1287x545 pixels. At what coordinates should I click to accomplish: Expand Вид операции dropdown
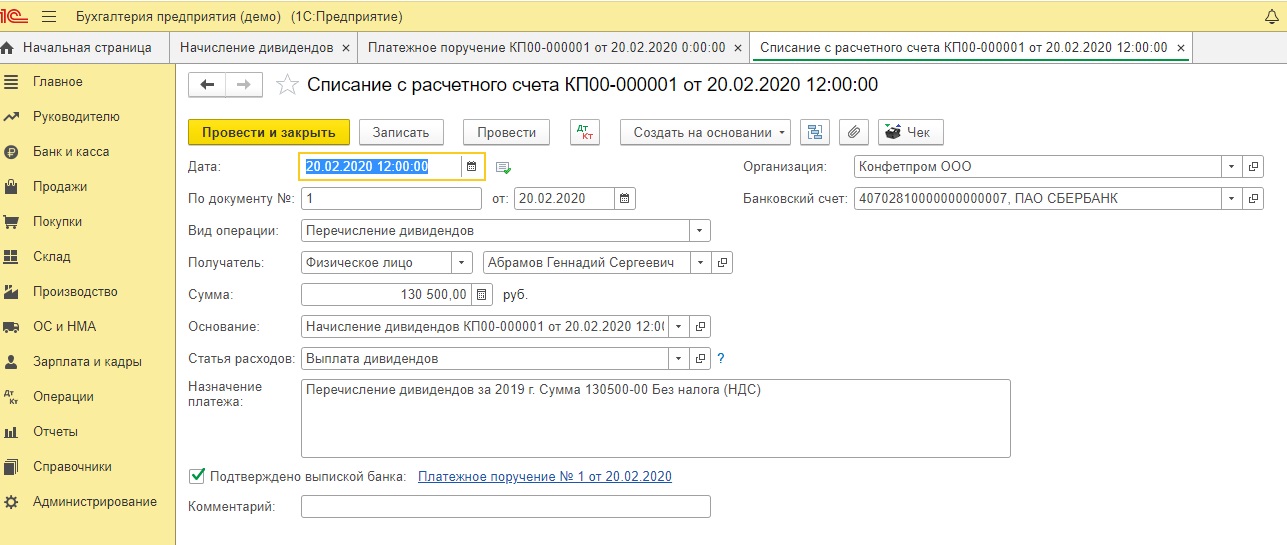[699, 231]
